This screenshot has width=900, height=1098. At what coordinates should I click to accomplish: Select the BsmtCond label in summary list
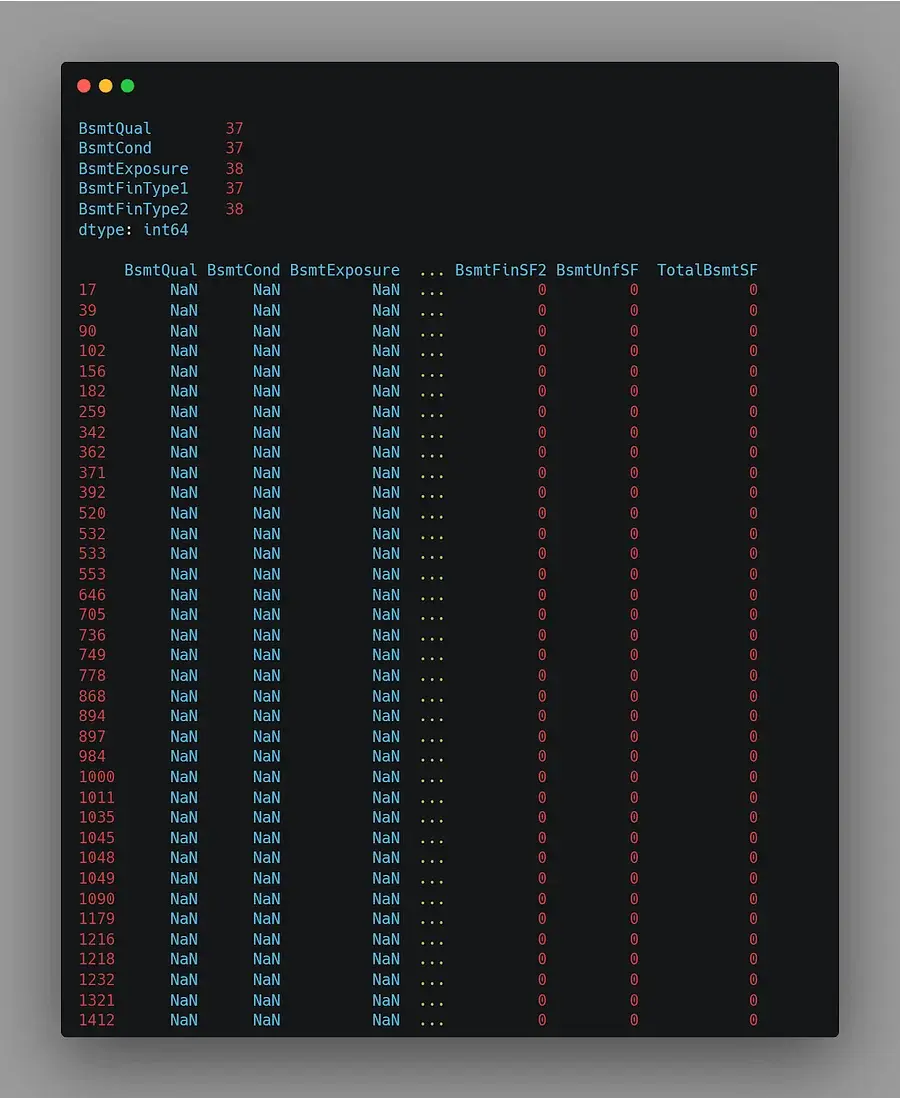tap(115, 148)
